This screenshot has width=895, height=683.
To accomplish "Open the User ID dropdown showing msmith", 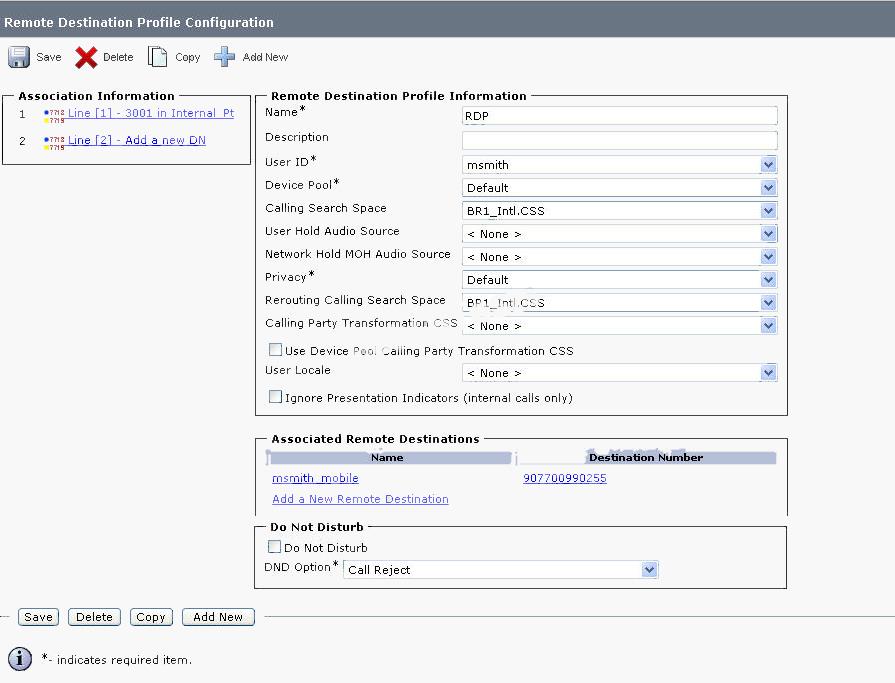I will tap(619, 165).
